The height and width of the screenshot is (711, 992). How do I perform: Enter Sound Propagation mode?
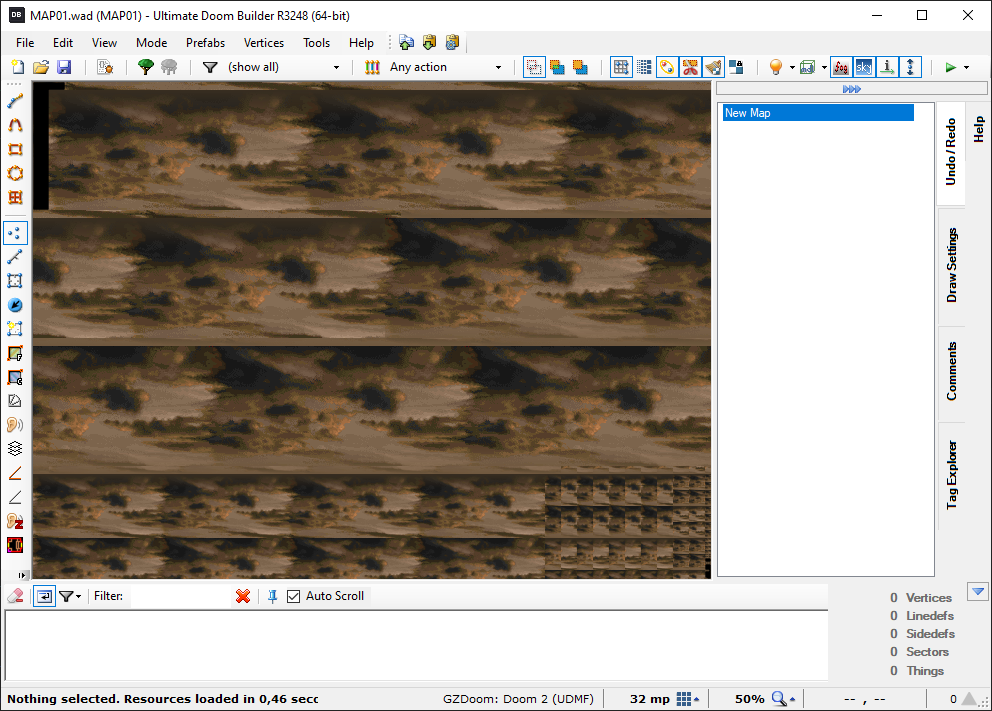point(14,424)
